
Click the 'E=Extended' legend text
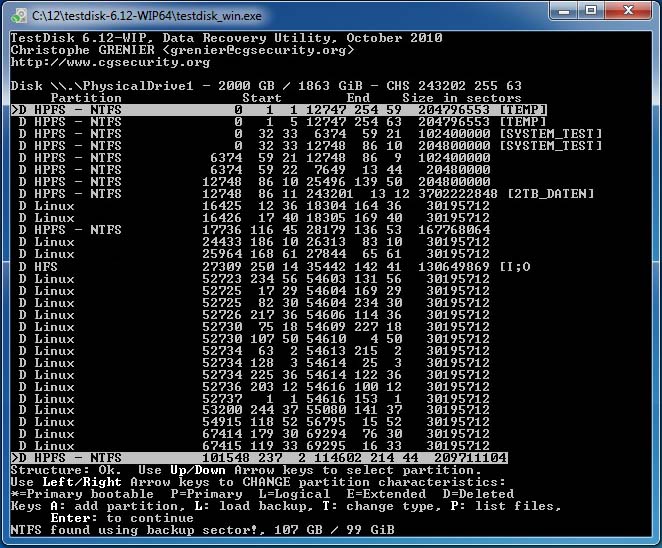pyautogui.click(x=386, y=494)
